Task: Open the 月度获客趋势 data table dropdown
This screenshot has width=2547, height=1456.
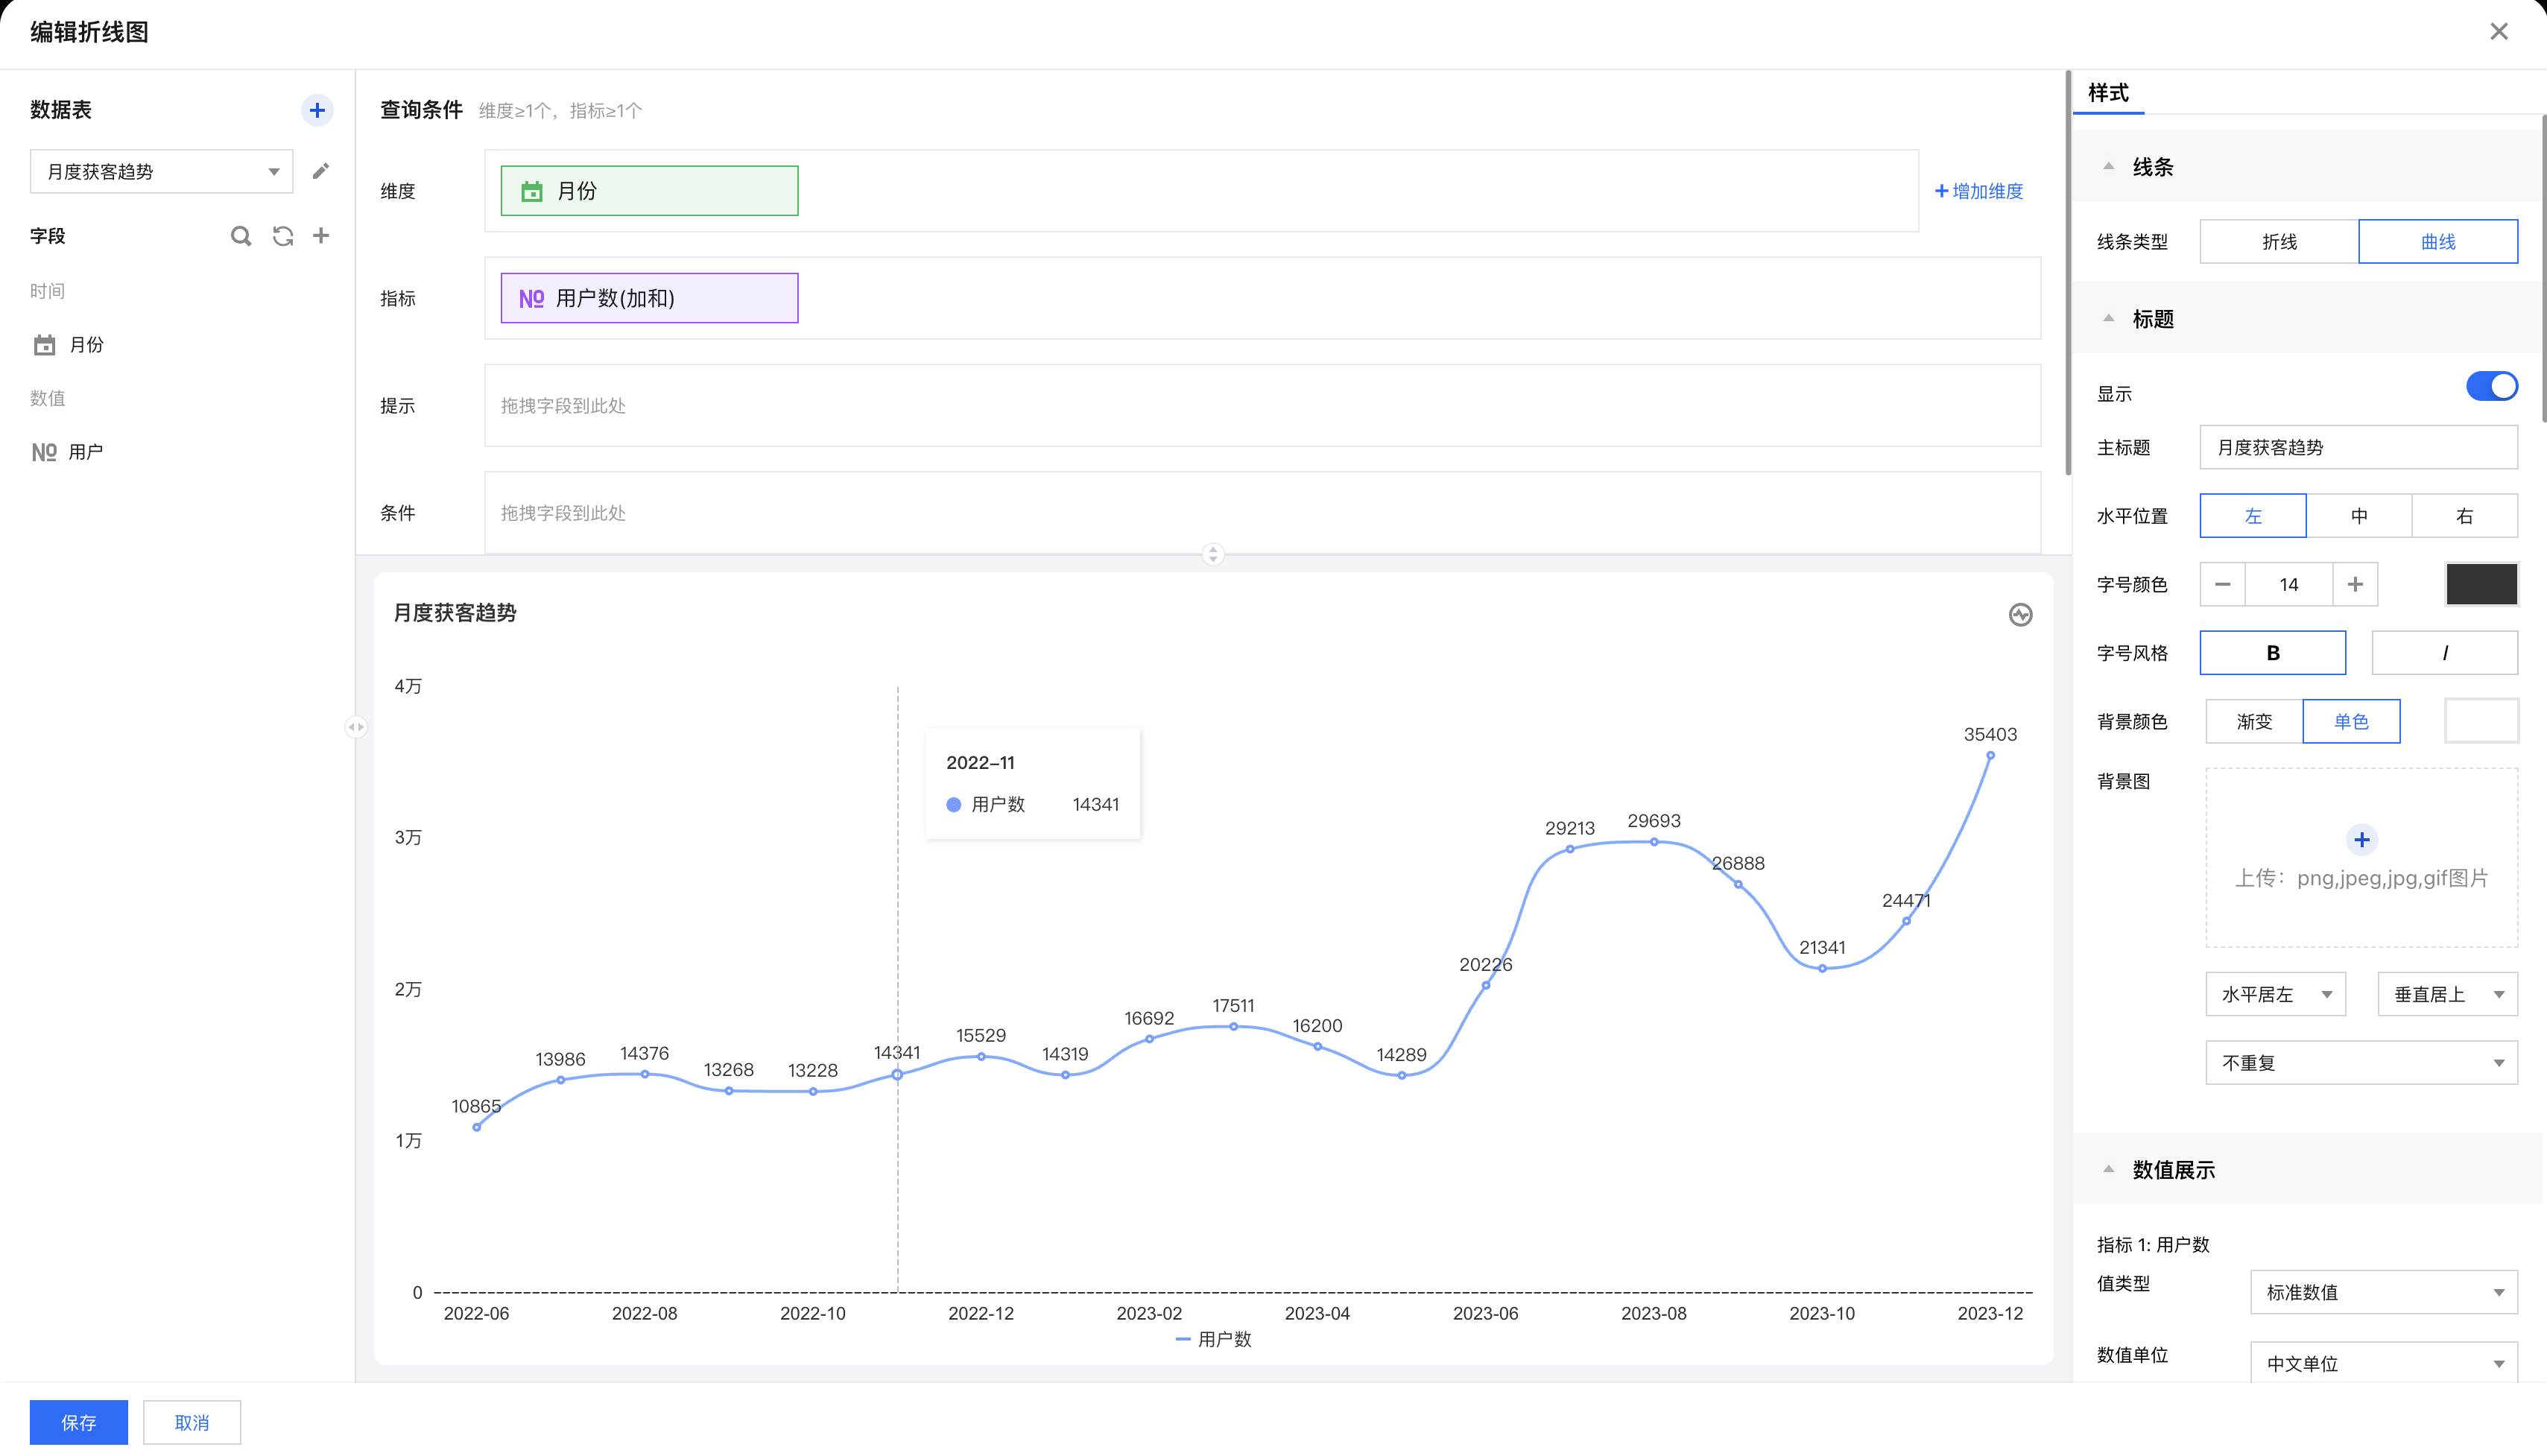Action: click(x=161, y=172)
